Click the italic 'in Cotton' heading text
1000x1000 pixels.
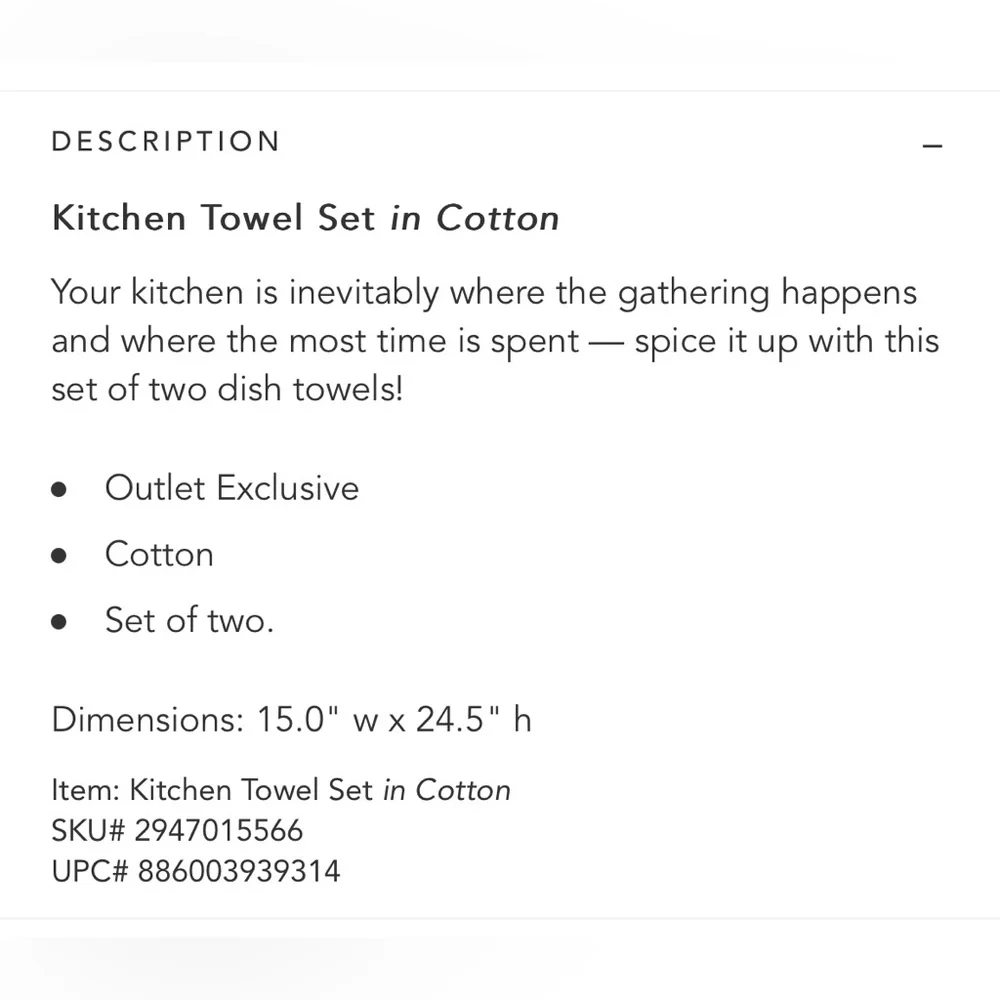tap(475, 218)
